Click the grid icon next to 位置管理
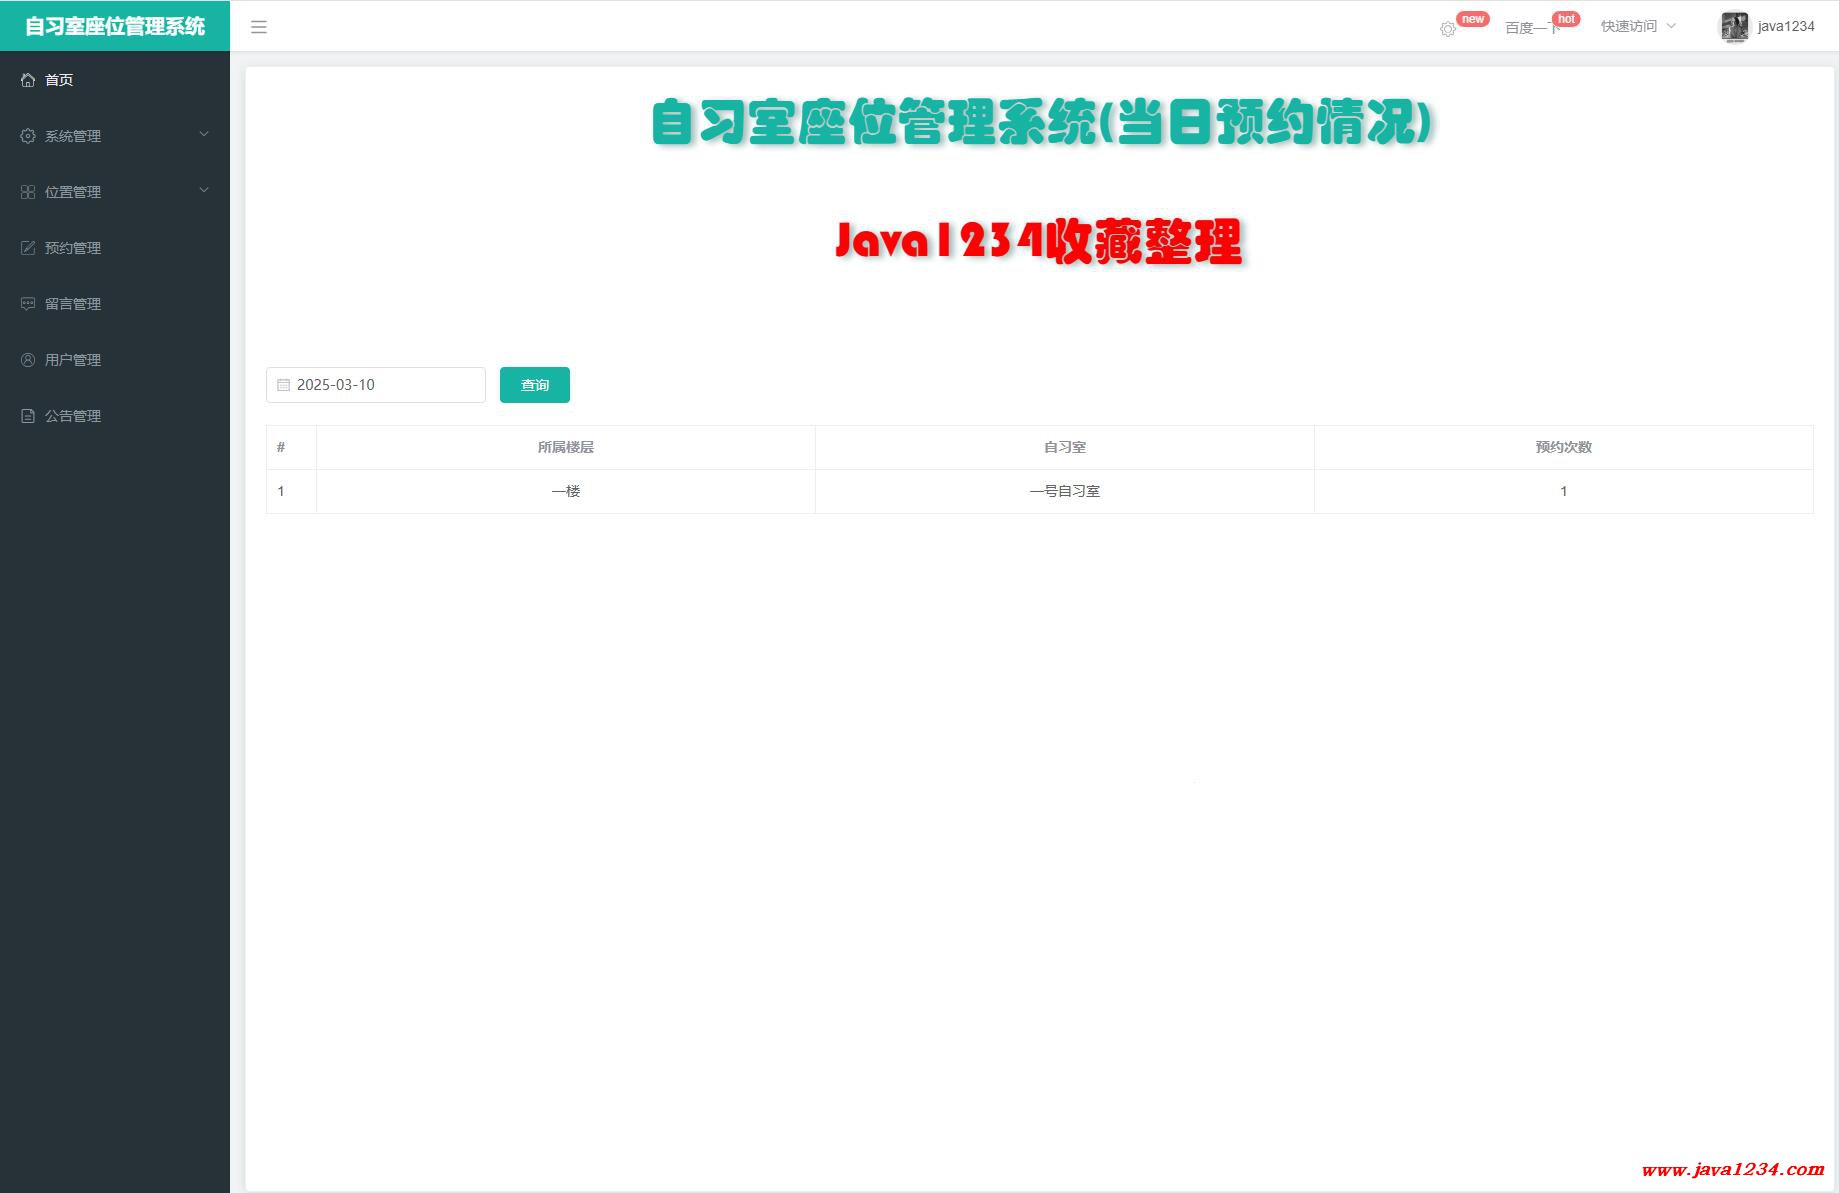Image resolution: width=1839 pixels, height=1193 pixels. point(28,192)
